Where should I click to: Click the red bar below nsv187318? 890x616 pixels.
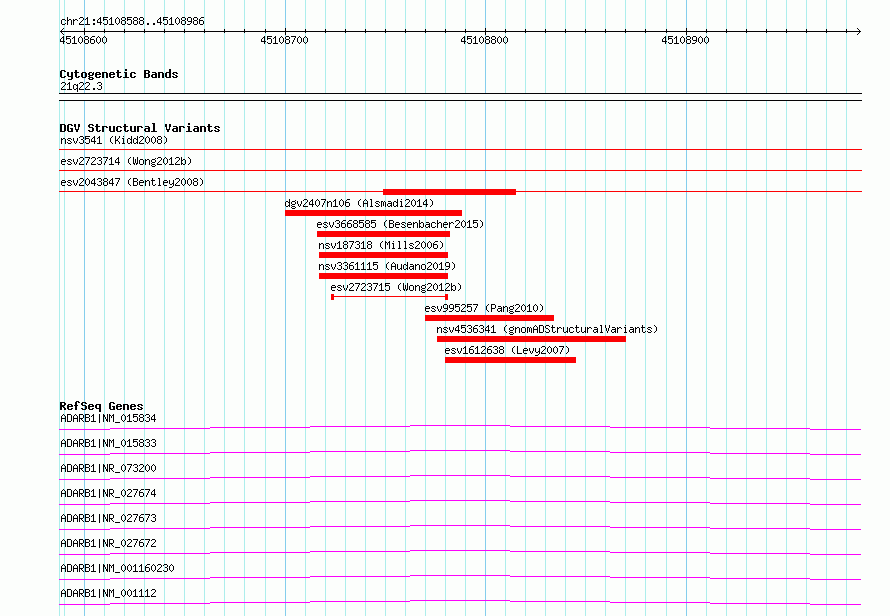coord(383,255)
